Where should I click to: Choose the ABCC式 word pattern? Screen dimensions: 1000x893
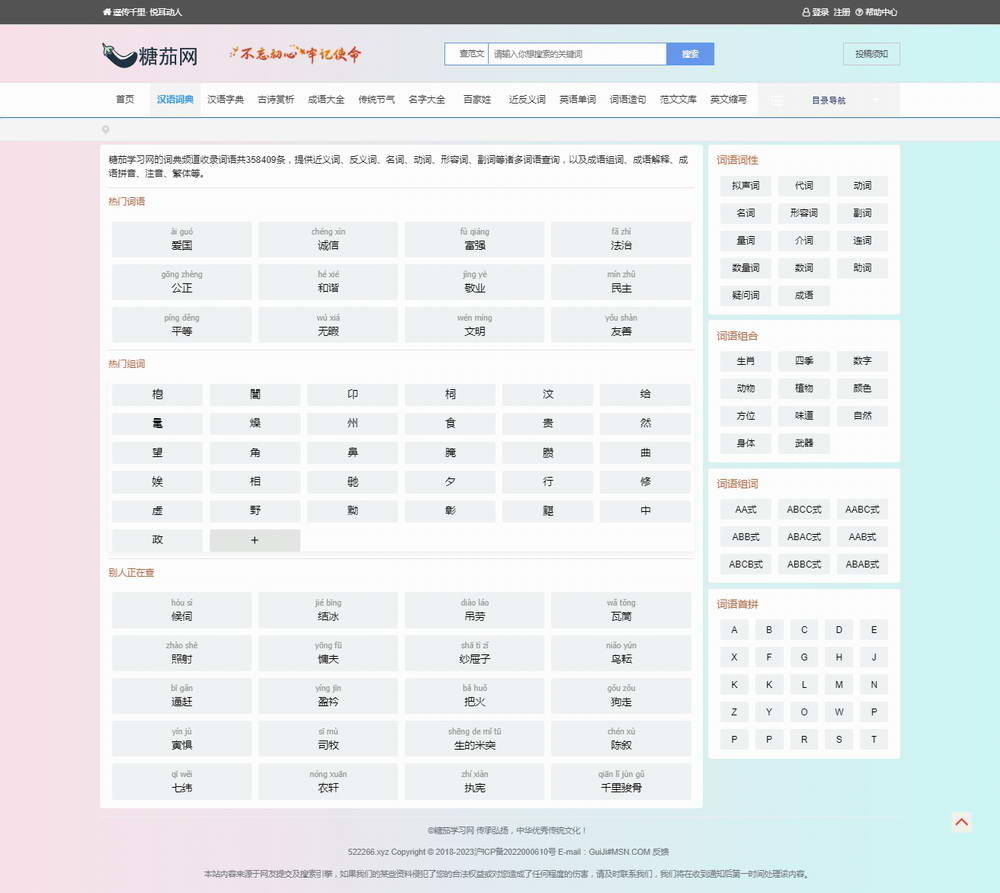point(803,510)
